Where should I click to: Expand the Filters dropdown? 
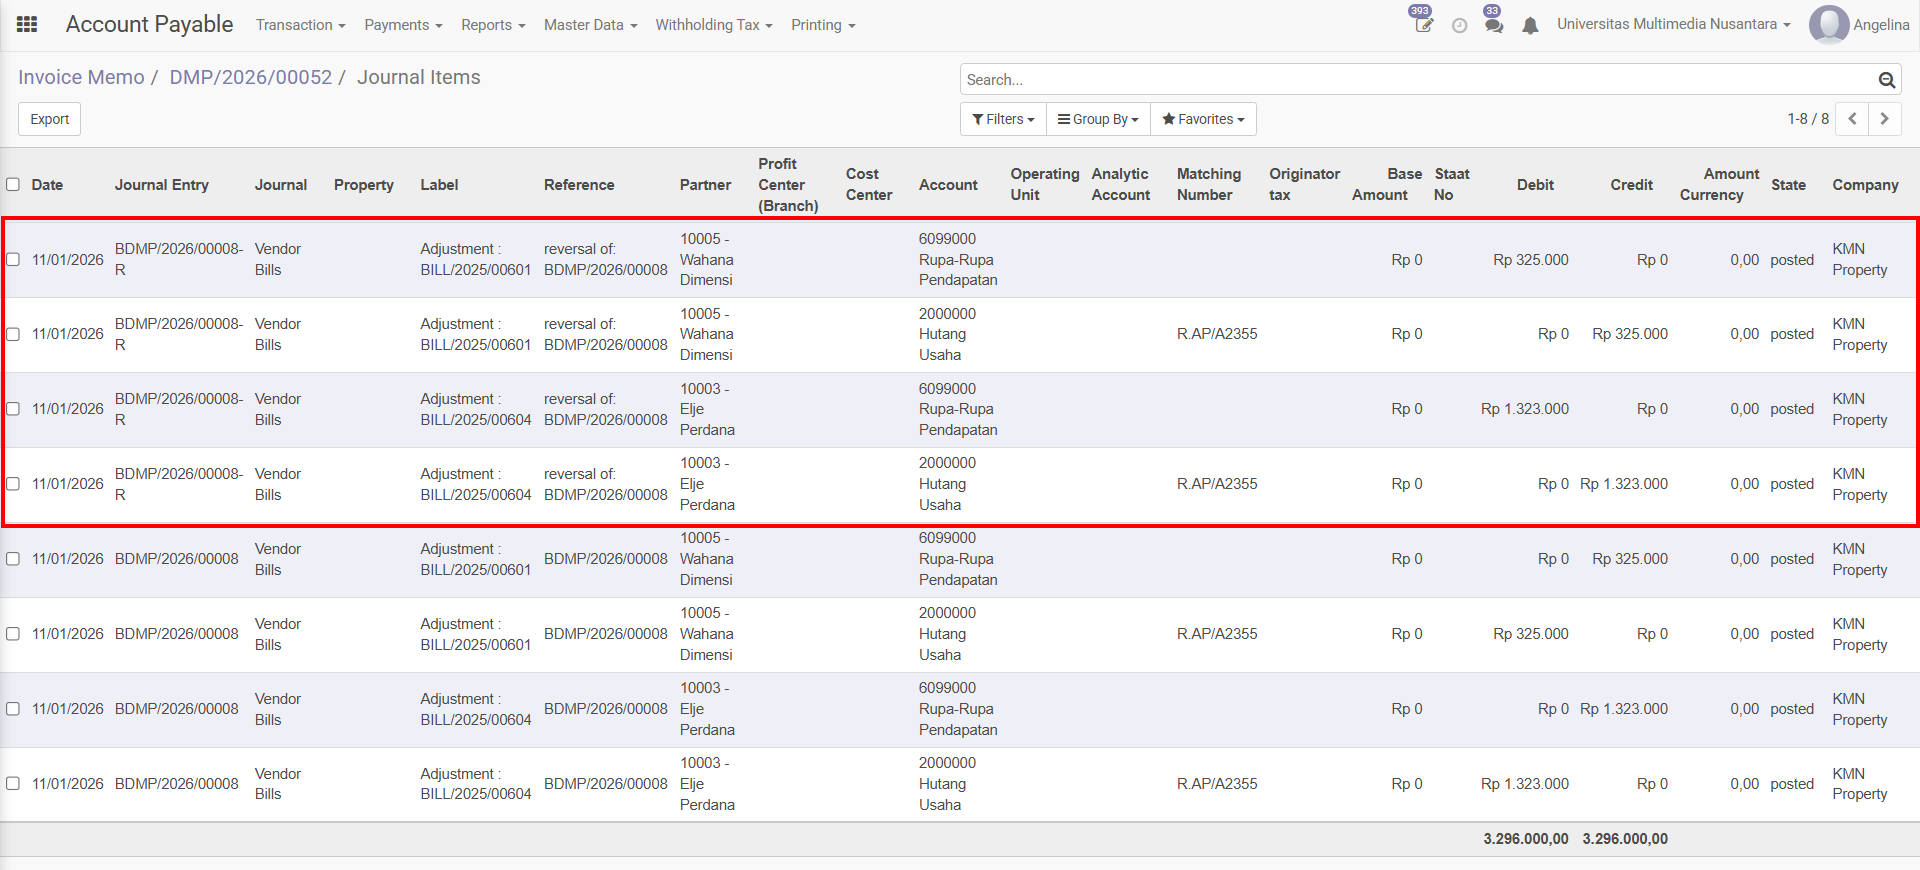[x=1003, y=119]
